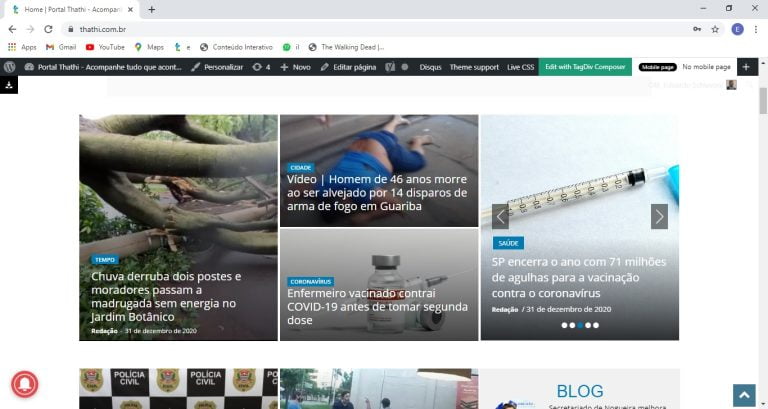Image resolution: width=768 pixels, height=409 pixels.
Task: View the 4 pending updates
Action: tap(261, 67)
